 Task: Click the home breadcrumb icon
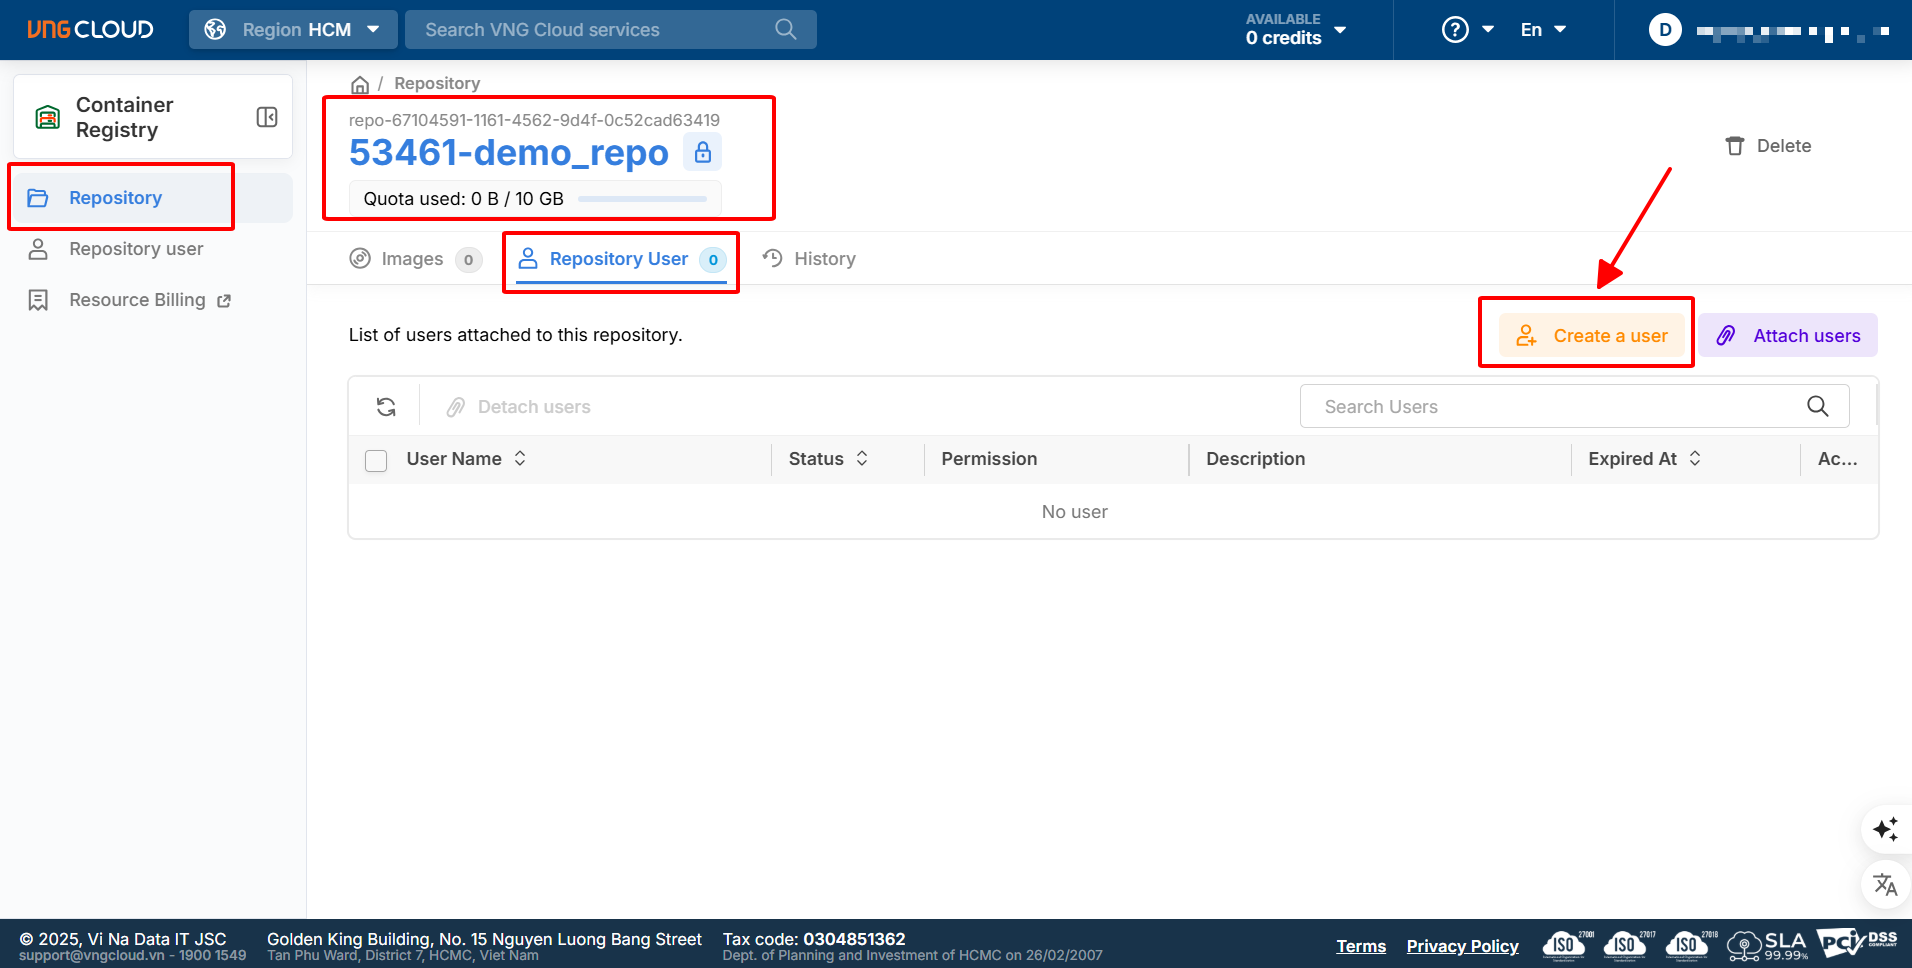tap(360, 84)
